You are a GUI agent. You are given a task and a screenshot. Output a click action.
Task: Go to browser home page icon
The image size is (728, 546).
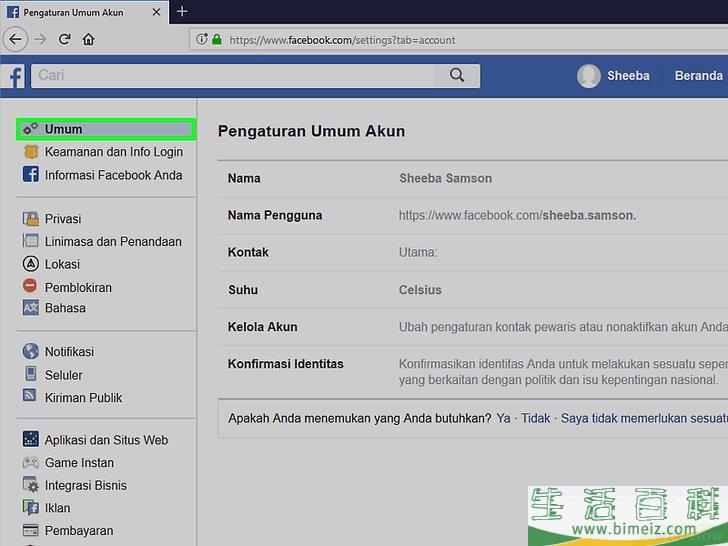click(89, 39)
